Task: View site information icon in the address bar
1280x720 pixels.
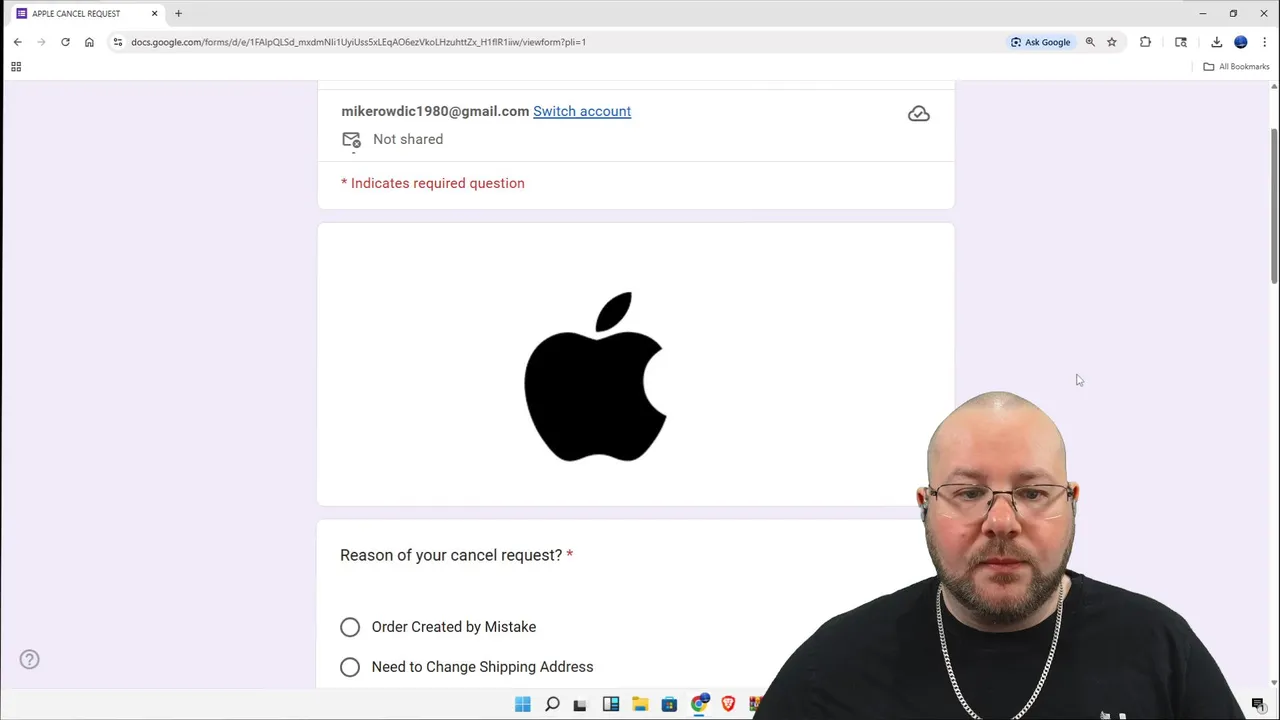Action: coord(118,42)
